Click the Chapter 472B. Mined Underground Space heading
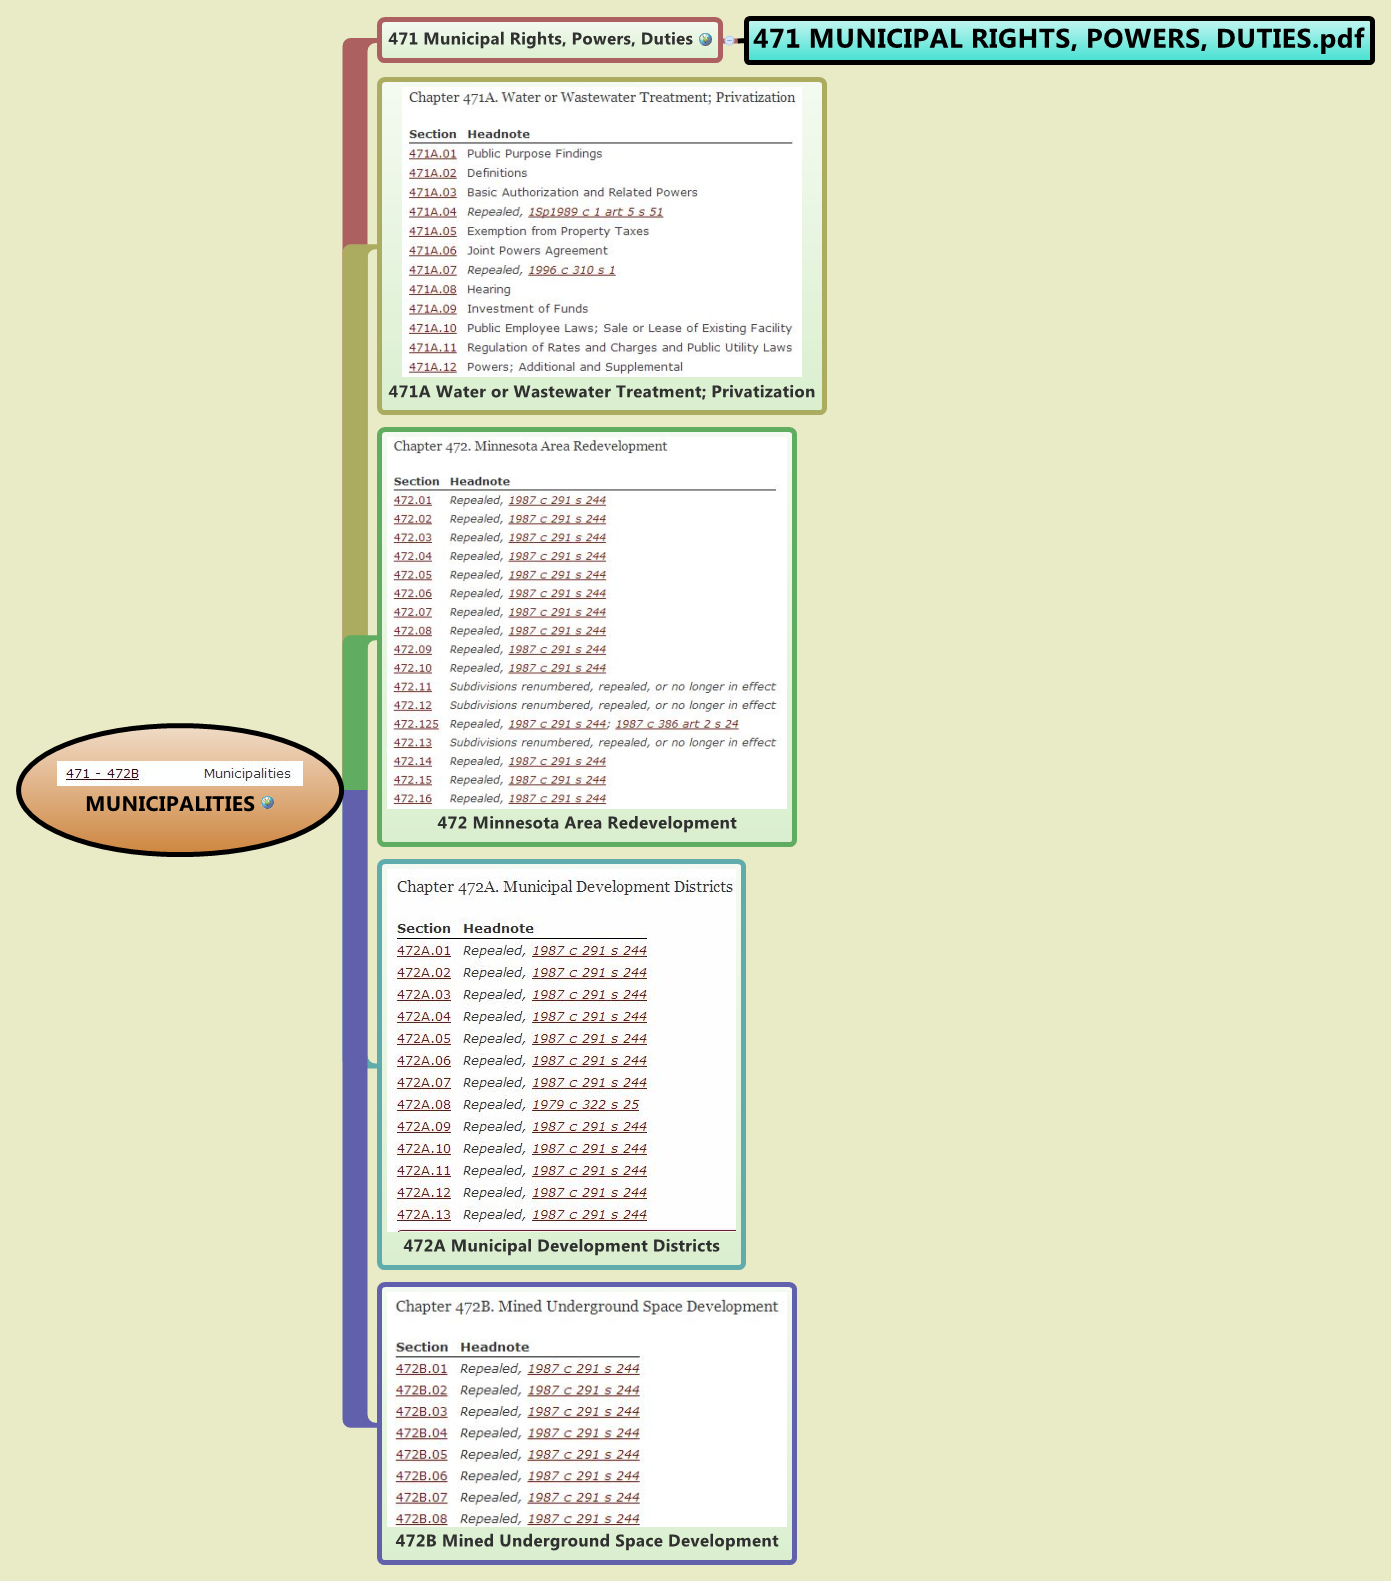 tap(586, 1306)
